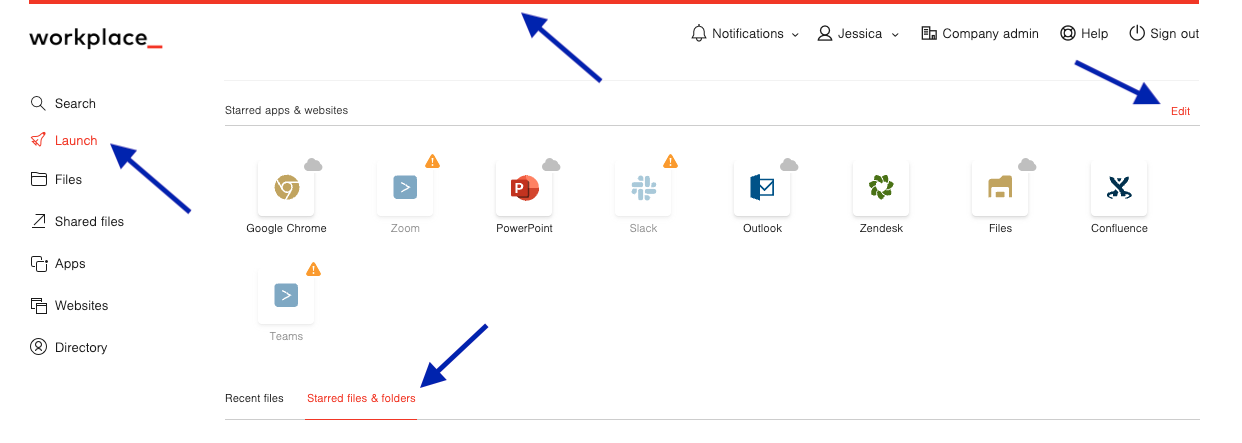Screen dimensions: 1242x443
Task: Click the Zendesk label text
Action: [x=881, y=228]
